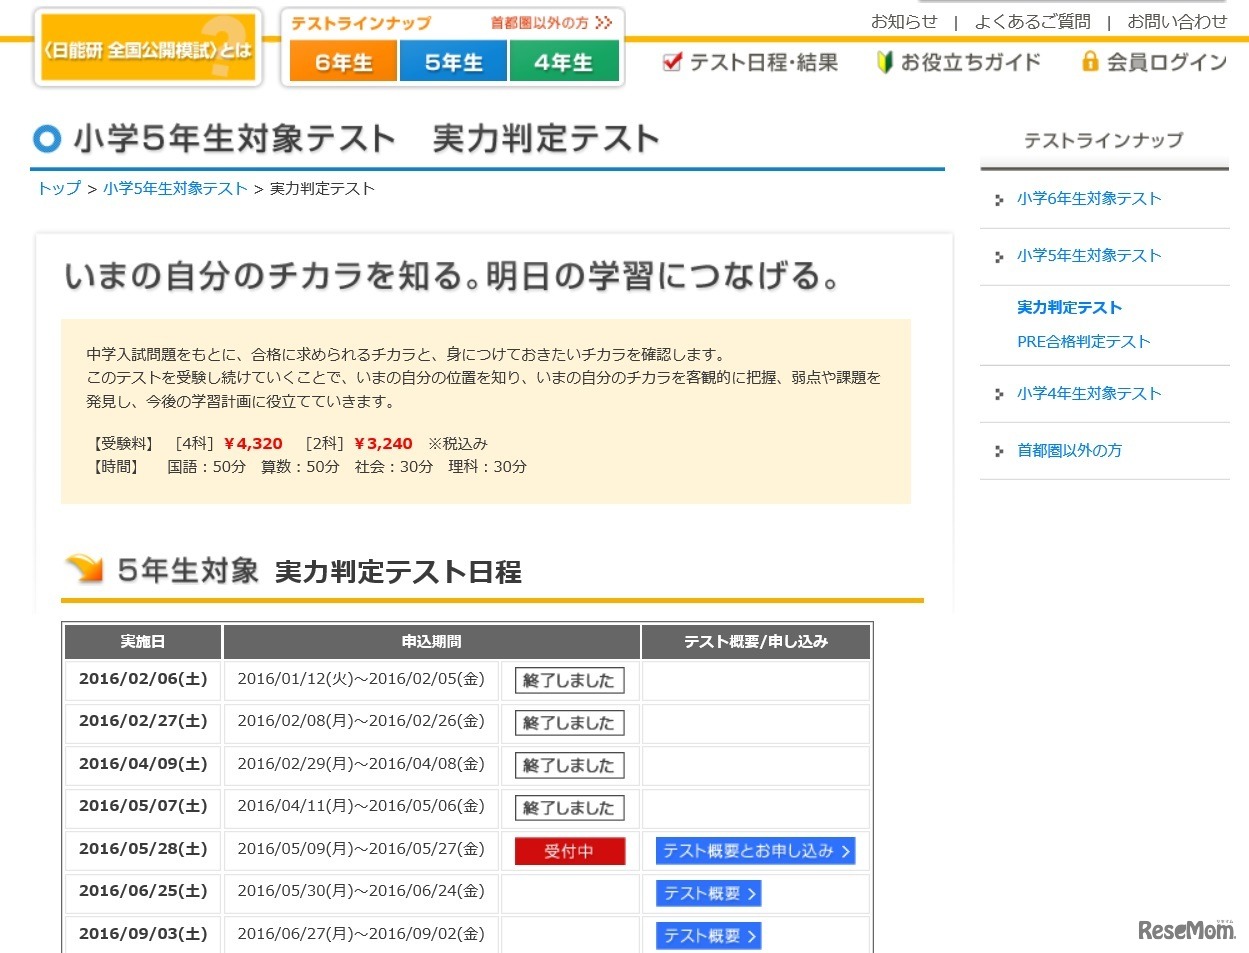Image resolution: width=1249 pixels, height=953 pixels.
Task: Switch to the 4年生 tab
Action: tap(565, 61)
